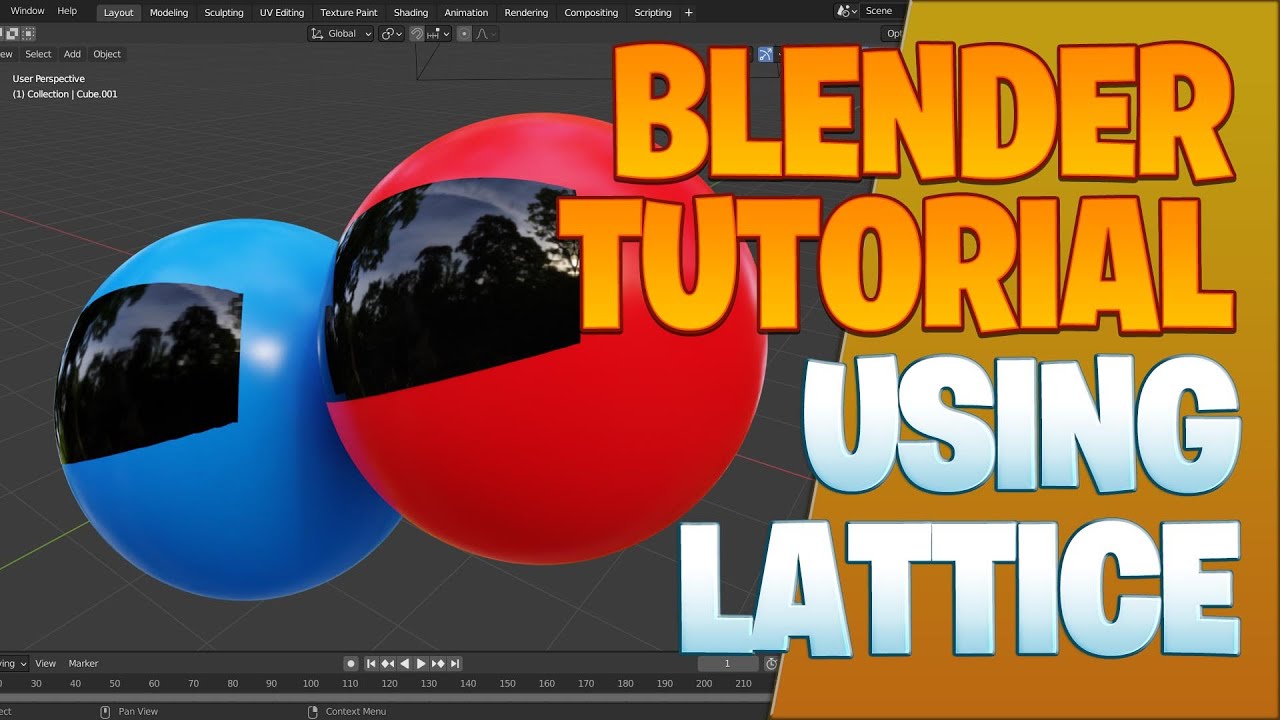The width and height of the screenshot is (1280, 720).
Task: Switch to the Sculpting workspace tab
Action: coord(224,13)
